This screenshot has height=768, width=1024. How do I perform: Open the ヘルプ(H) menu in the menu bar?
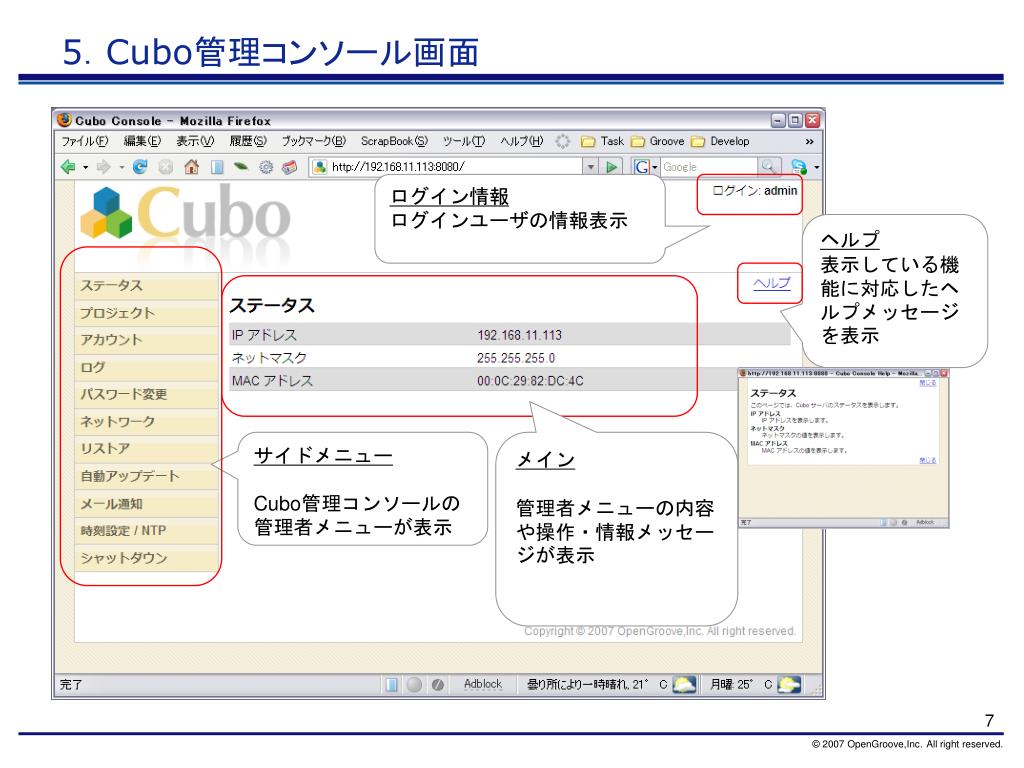click(x=522, y=141)
